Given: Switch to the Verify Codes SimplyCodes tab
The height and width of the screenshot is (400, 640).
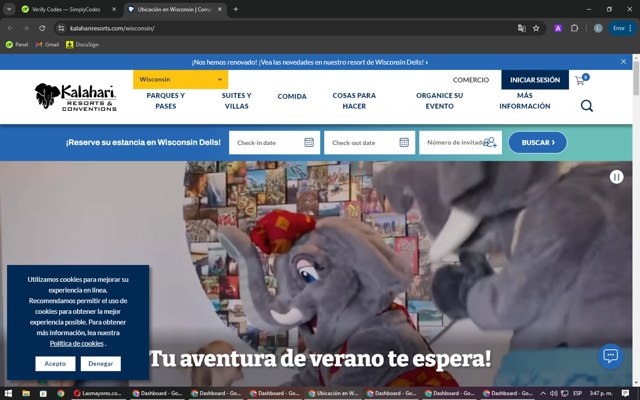Looking at the screenshot, I should (65, 9).
